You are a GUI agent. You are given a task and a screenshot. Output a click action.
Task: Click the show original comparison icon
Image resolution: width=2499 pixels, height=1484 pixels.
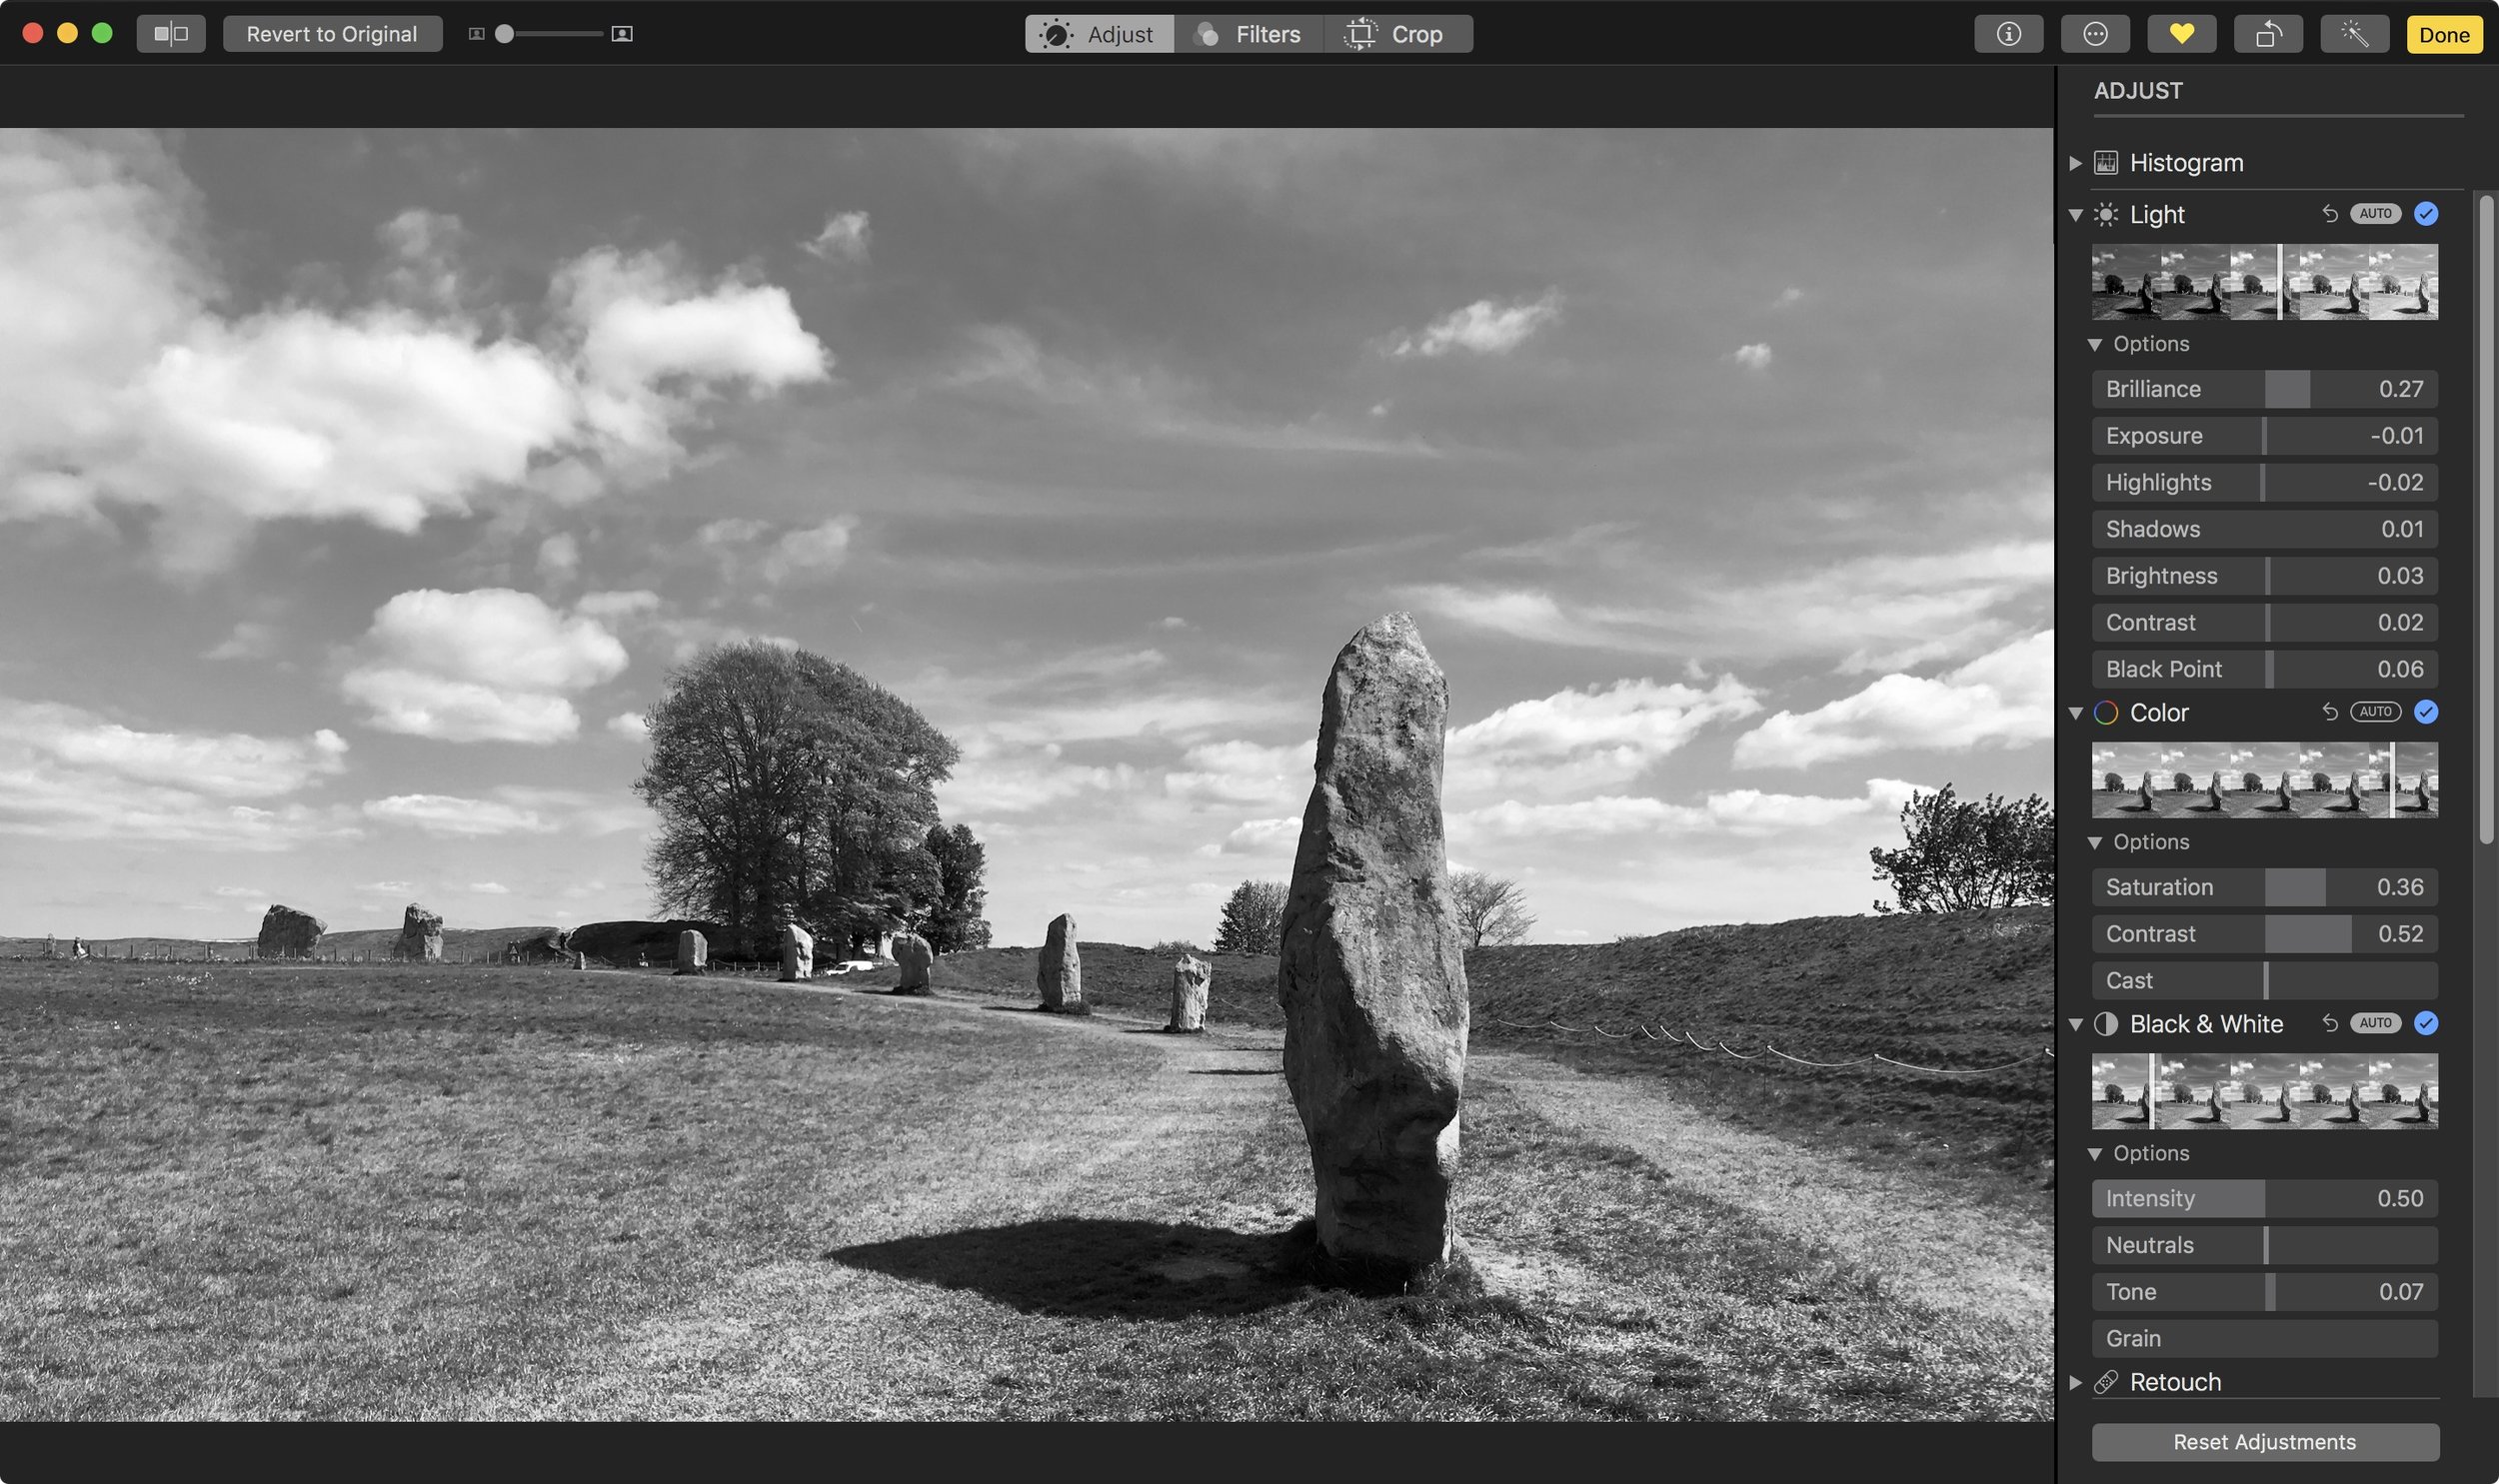tap(171, 34)
